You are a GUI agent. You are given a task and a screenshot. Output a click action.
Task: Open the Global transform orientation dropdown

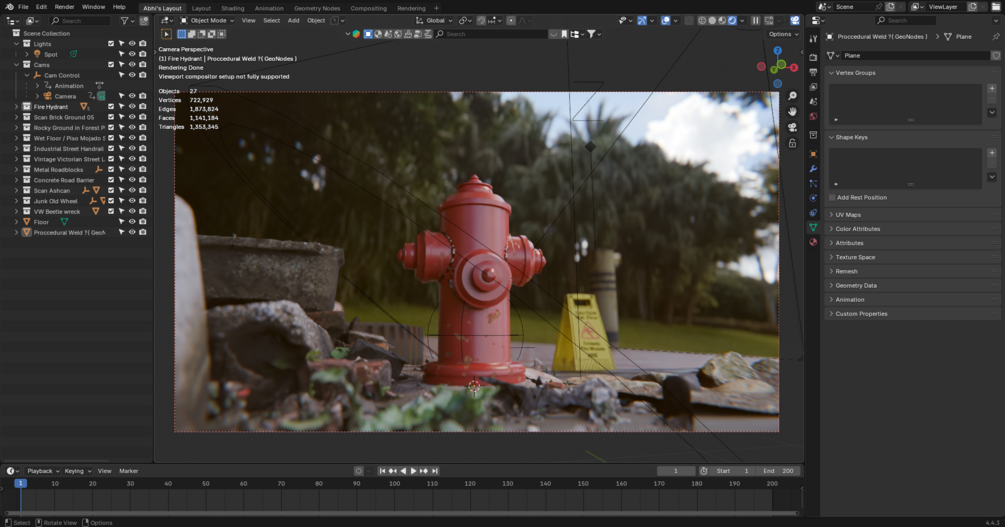434,21
